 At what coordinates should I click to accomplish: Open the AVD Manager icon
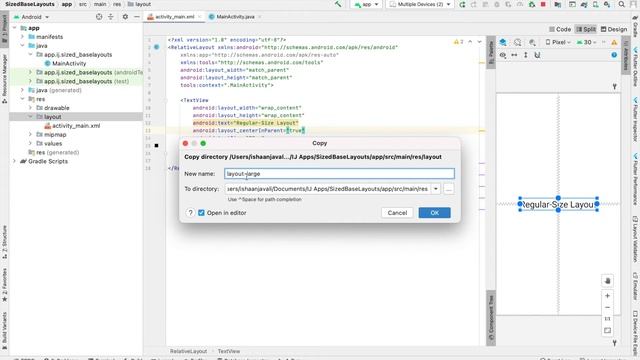click(x=596, y=4)
